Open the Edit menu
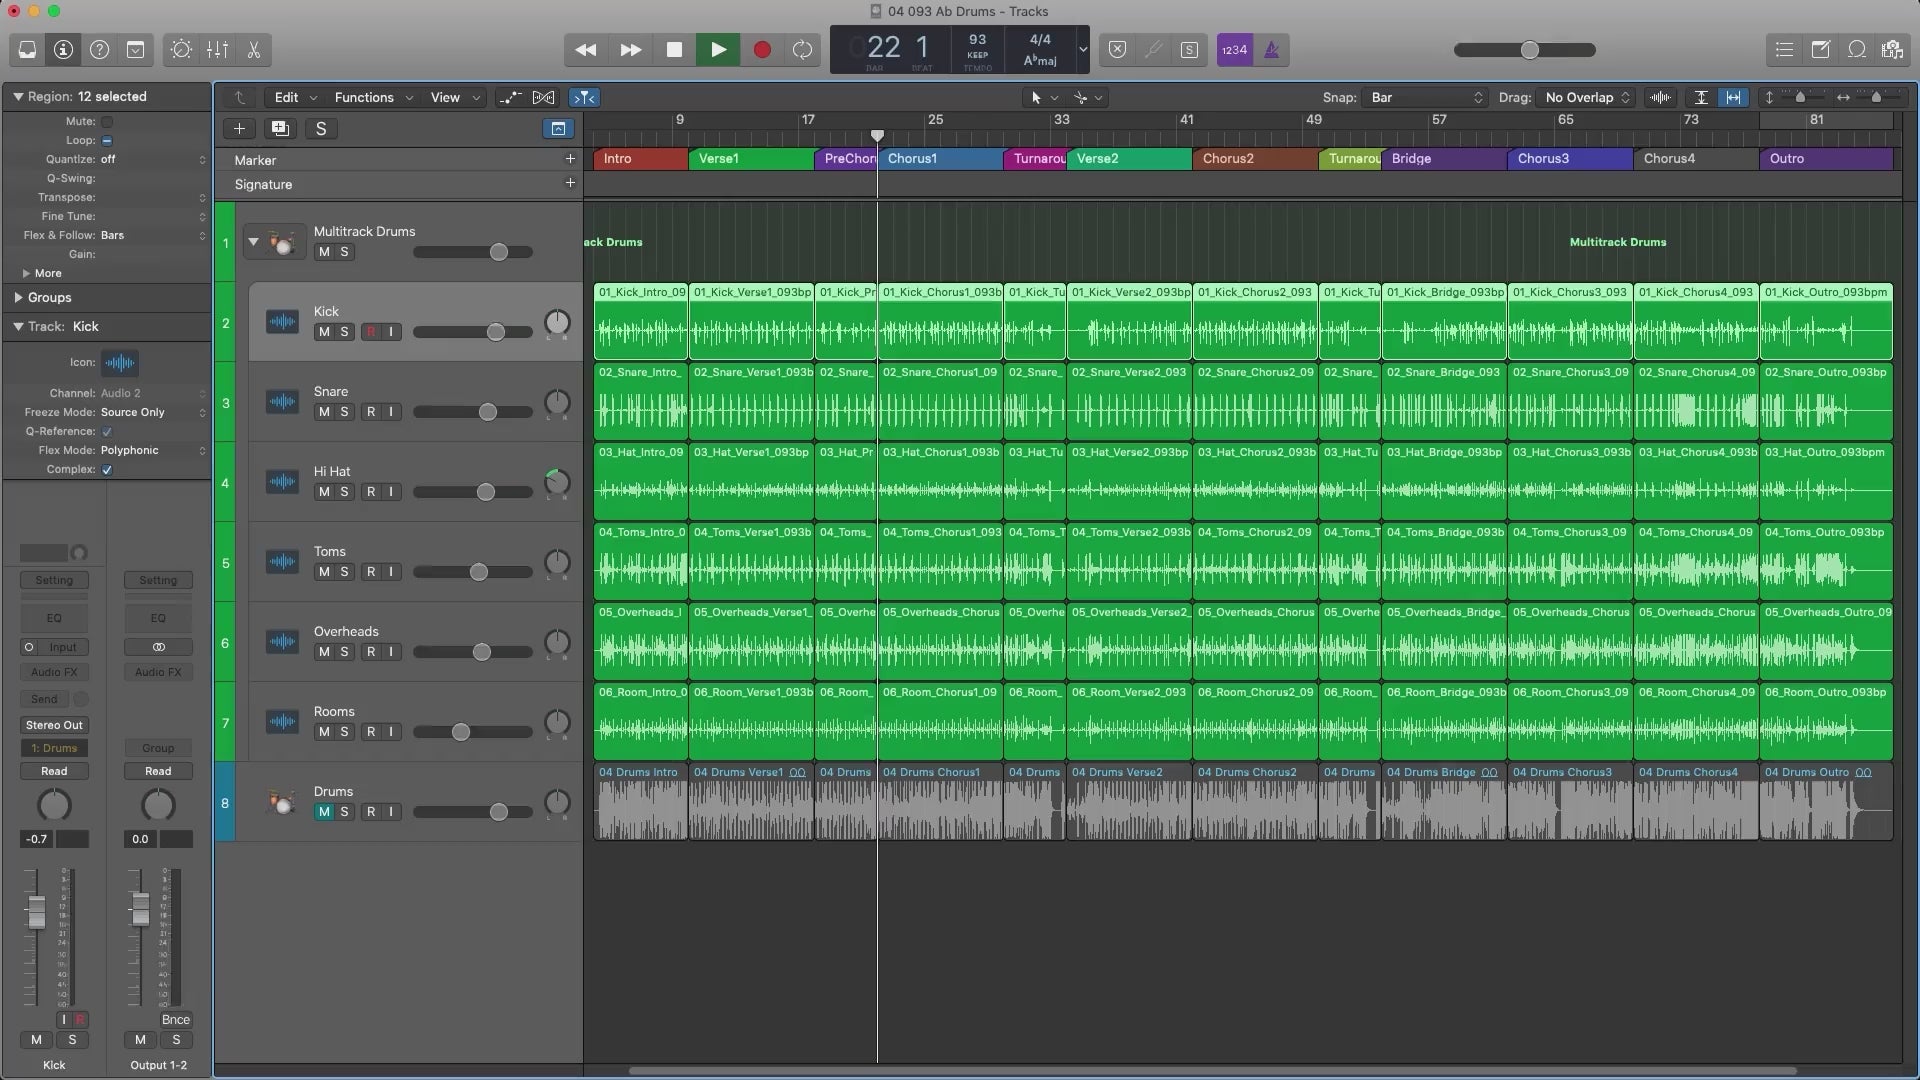1920x1080 pixels. pyautogui.click(x=295, y=97)
